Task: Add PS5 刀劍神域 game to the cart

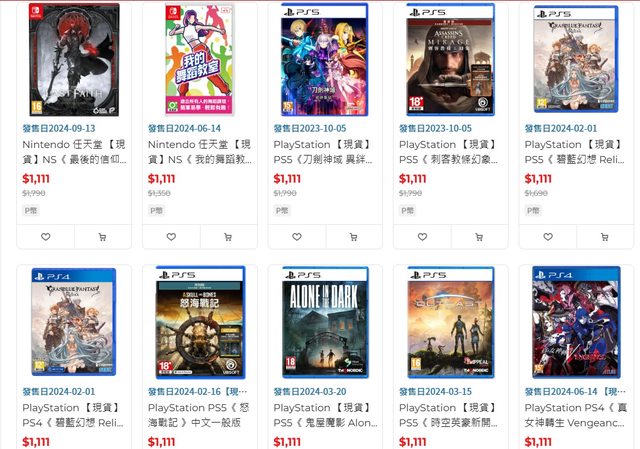Action: [353, 237]
